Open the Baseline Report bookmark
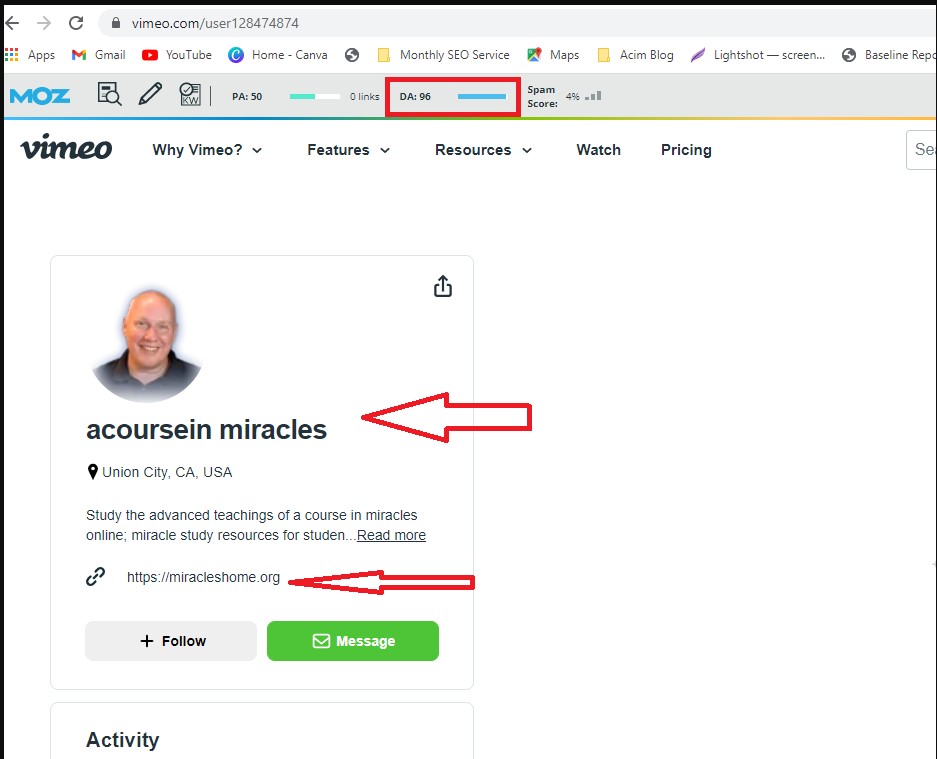Image resolution: width=937 pixels, height=759 pixels. [889, 55]
